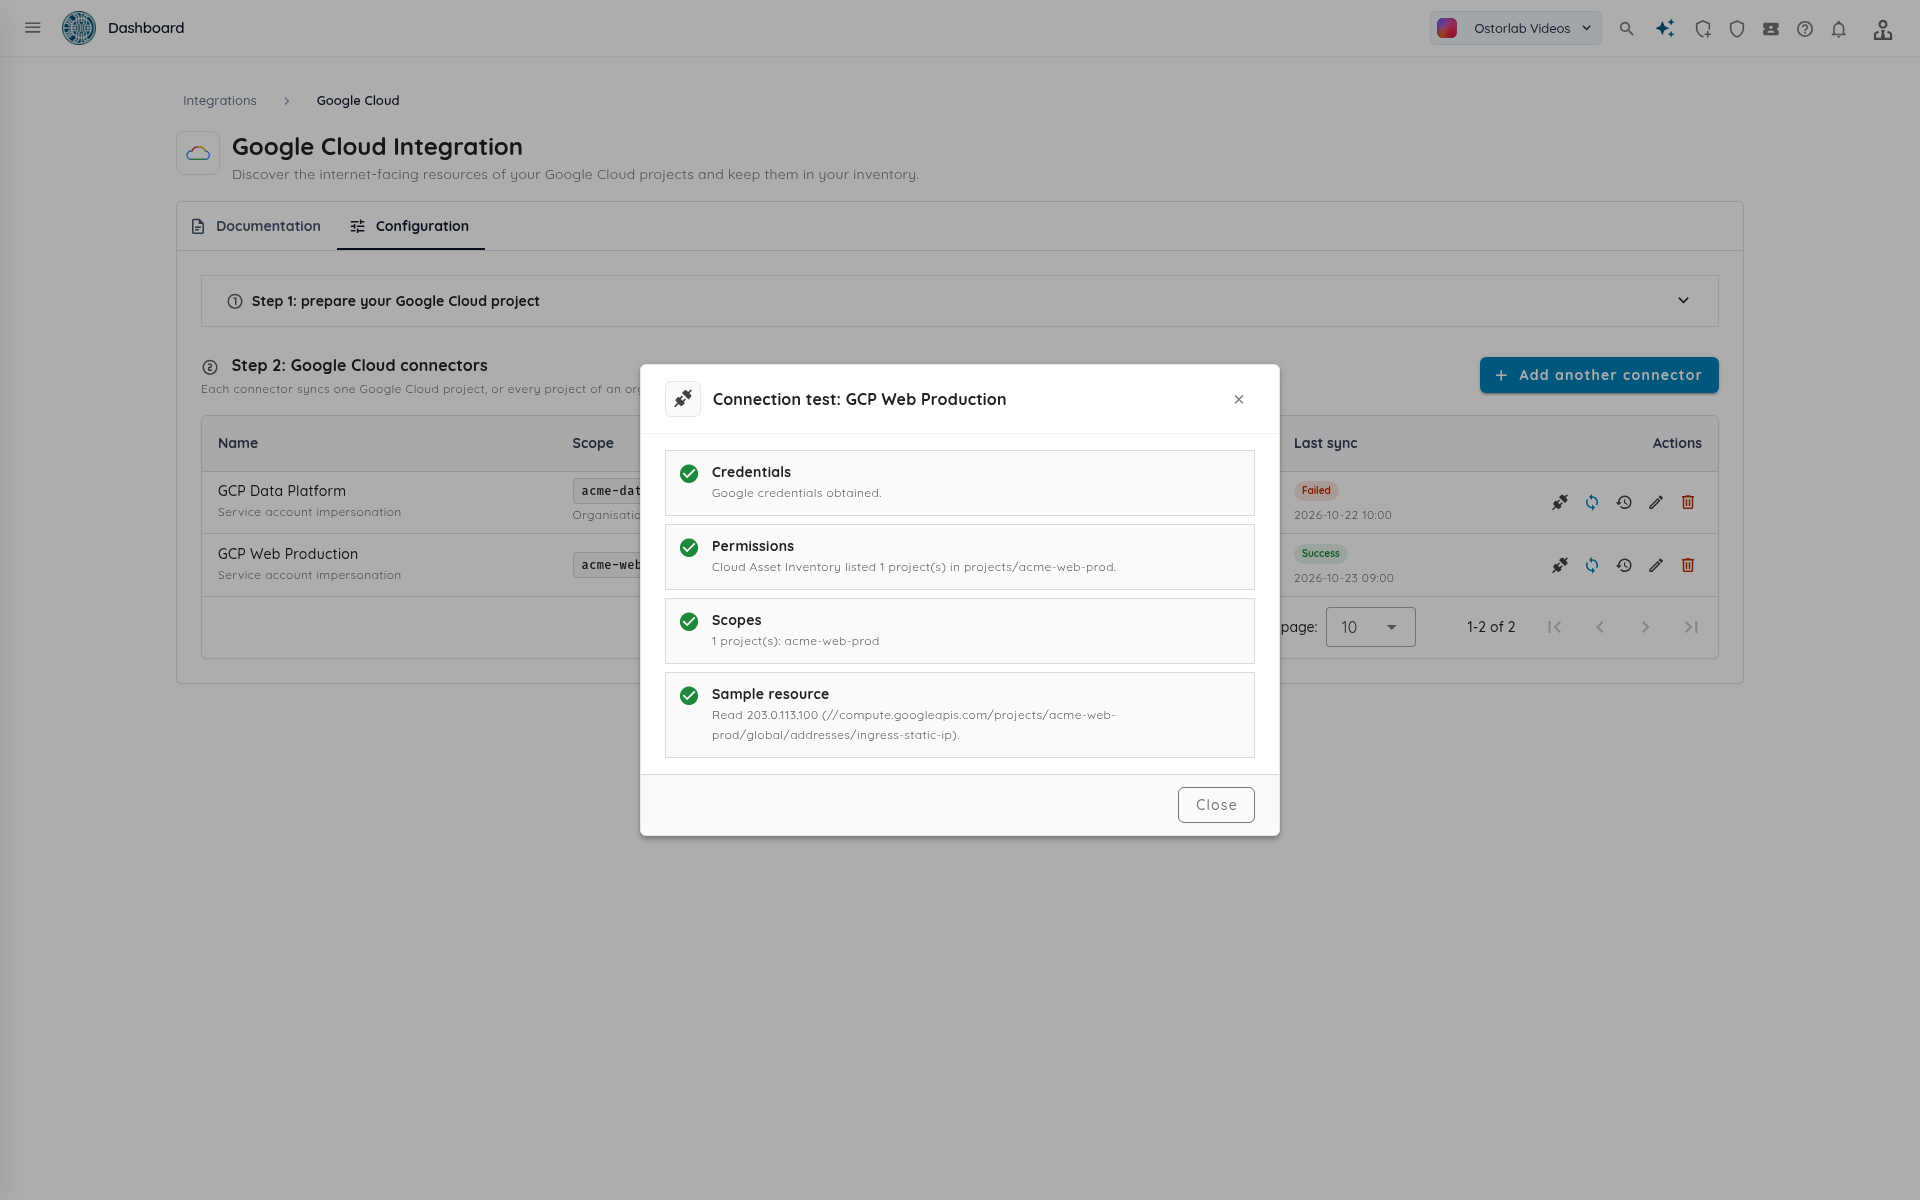The height and width of the screenshot is (1200, 1920).
Task: Sync the GCP Web Production connector
Action: 1592,565
